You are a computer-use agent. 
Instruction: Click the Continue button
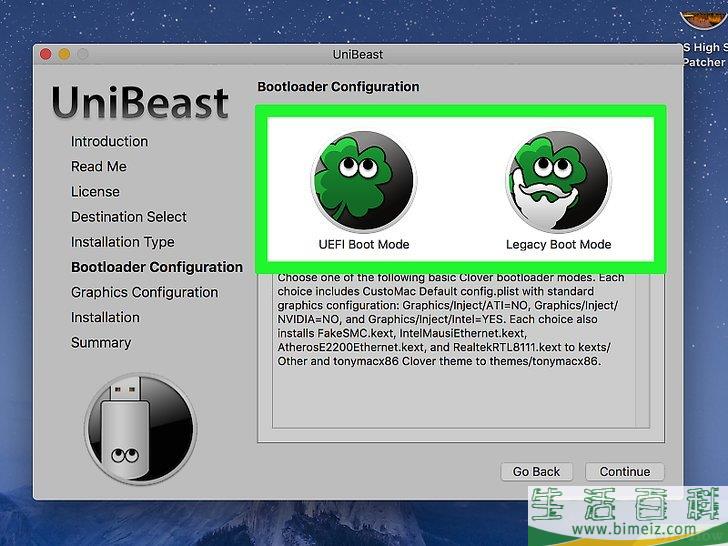[624, 471]
